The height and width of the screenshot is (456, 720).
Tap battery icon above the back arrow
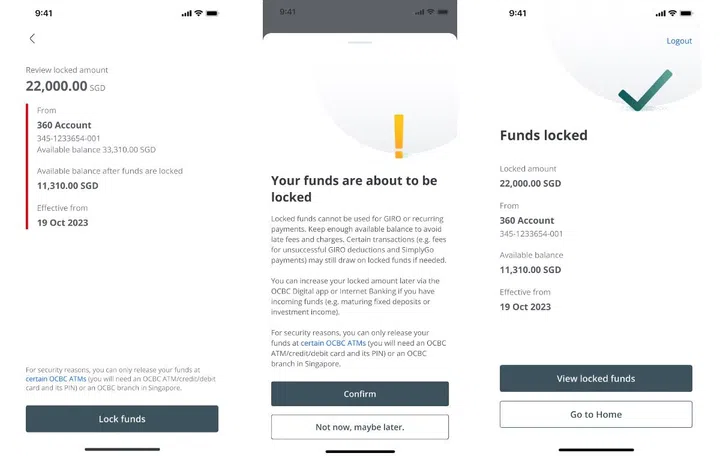pos(212,13)
